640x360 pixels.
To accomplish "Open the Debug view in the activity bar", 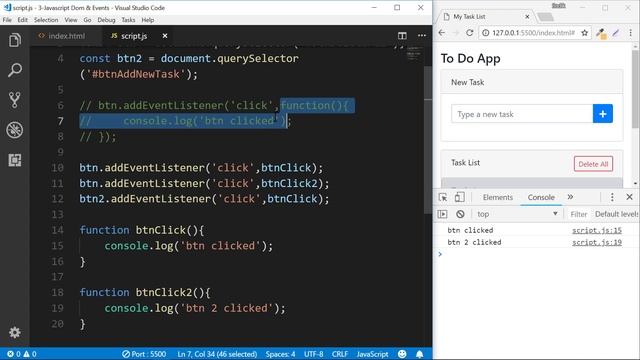I will click(15, 130).
